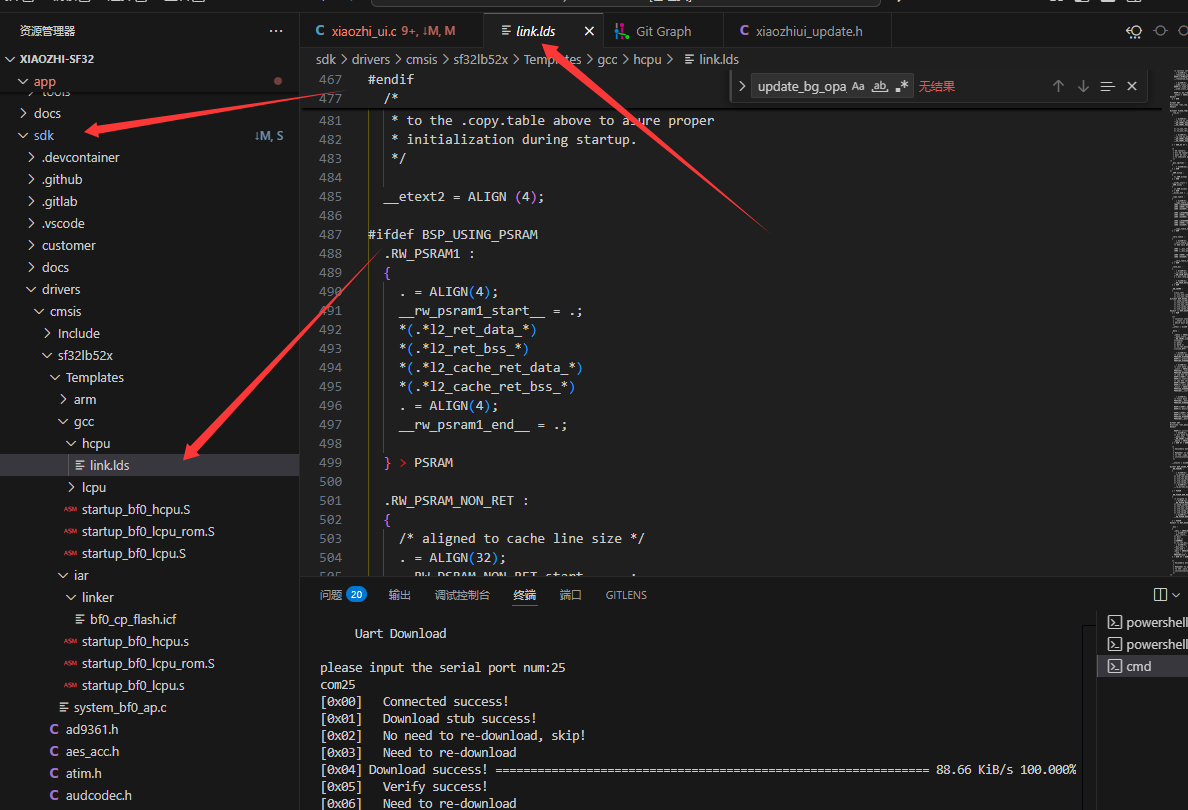
Task: Expand the Include folder
Action: pyautogui.click(x=47, y=333)
